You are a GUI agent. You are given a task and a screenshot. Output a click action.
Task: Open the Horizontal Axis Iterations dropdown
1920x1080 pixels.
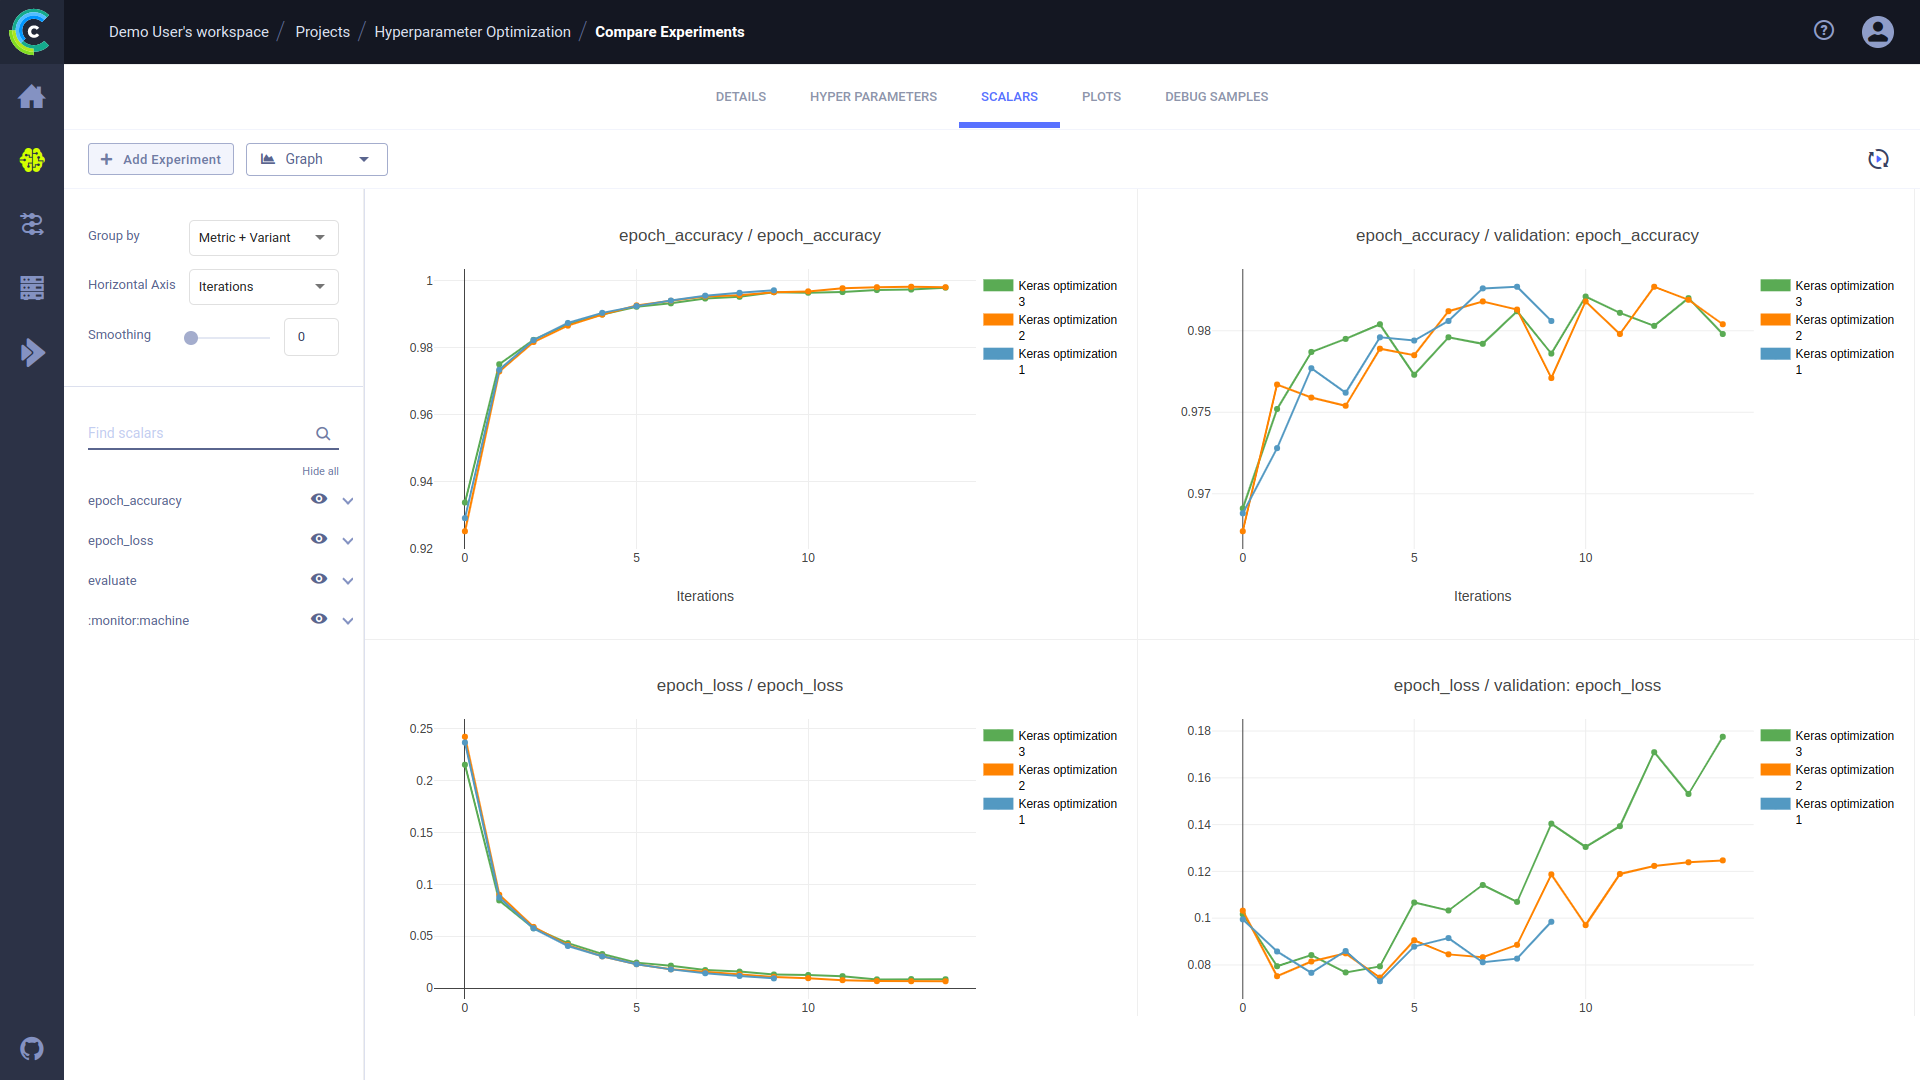coord(264,287)
